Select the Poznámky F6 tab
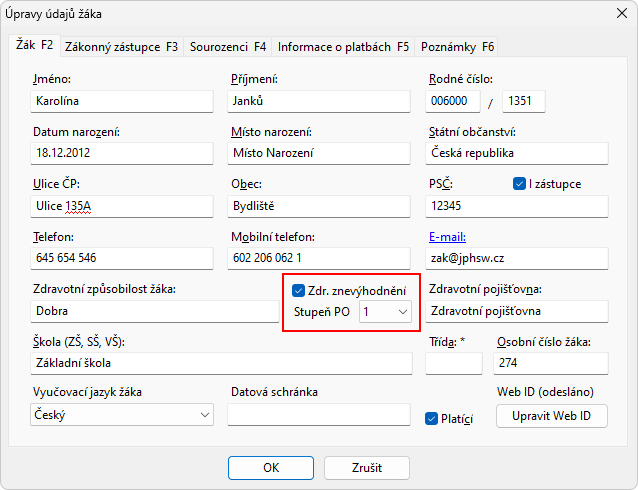 [457, 46]
